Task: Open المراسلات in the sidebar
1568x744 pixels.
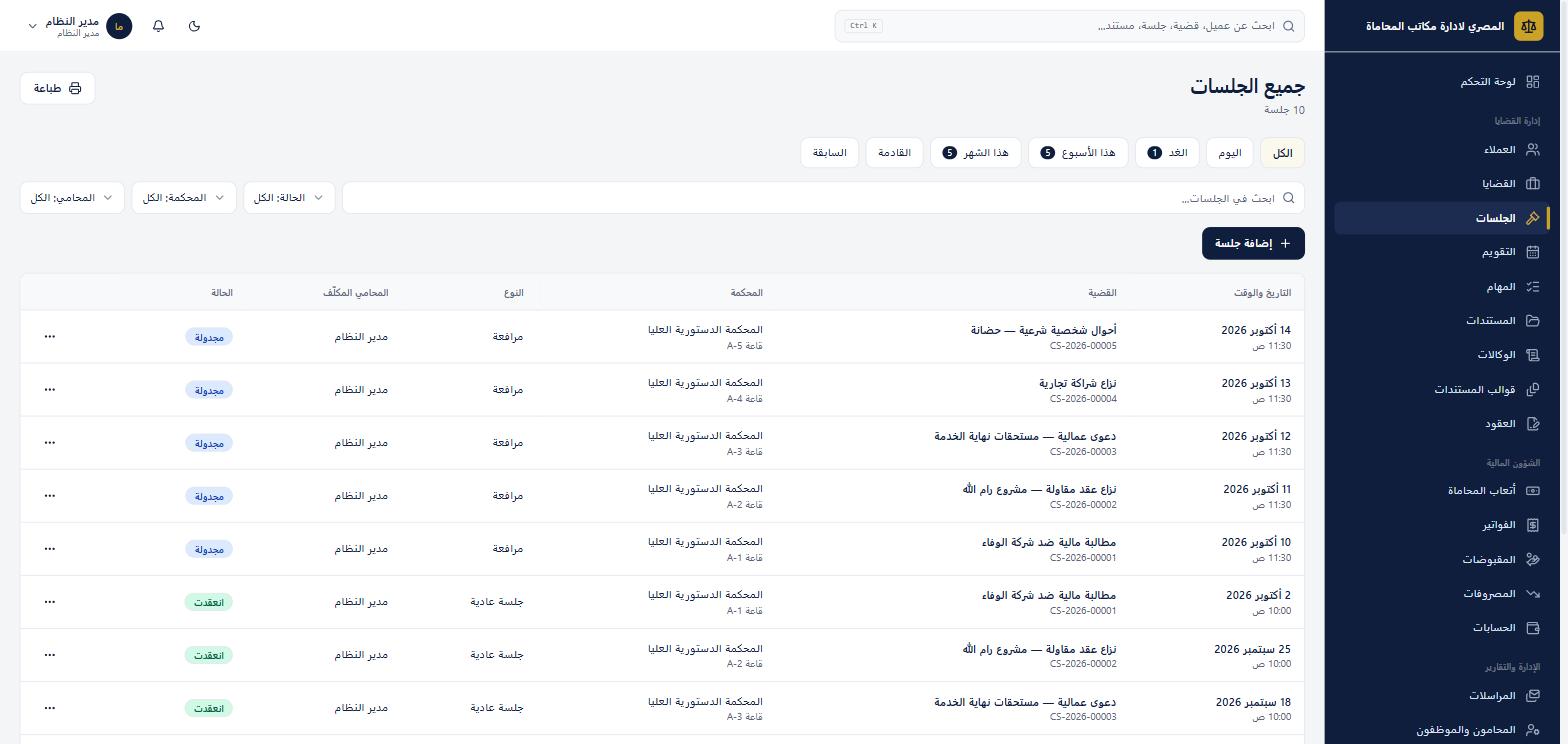Action: pos(1442,696)
